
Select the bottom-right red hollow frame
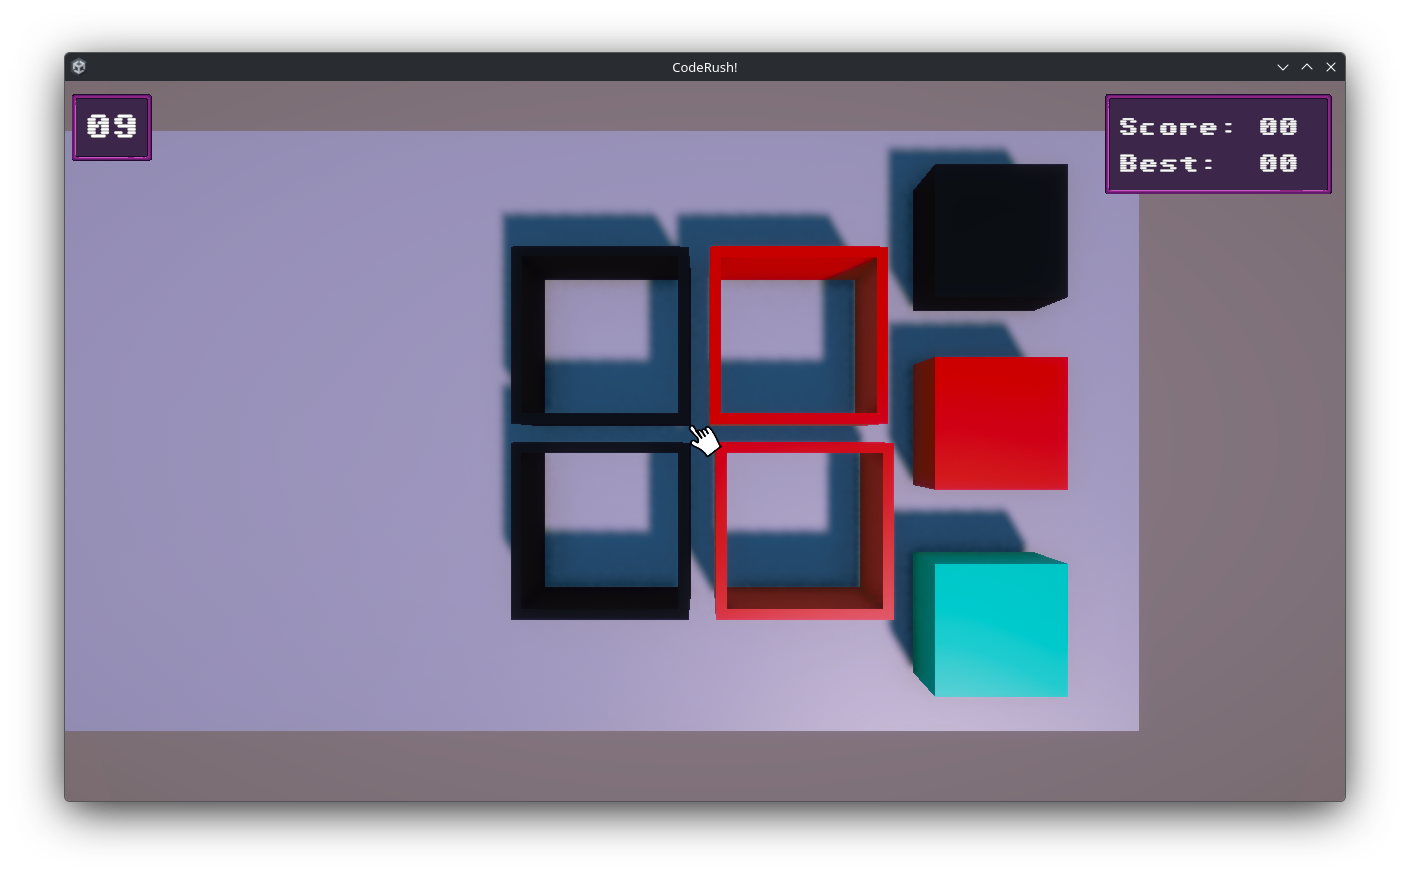click(x=804, y=531)
